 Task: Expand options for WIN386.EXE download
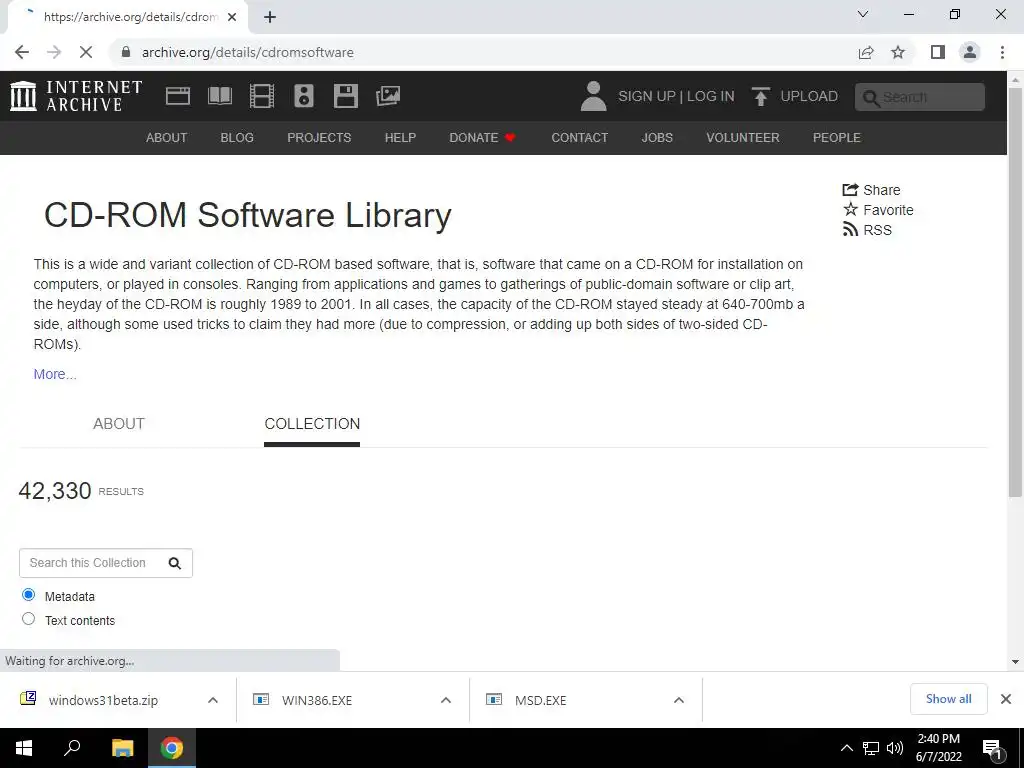click(x=446, y=700)
